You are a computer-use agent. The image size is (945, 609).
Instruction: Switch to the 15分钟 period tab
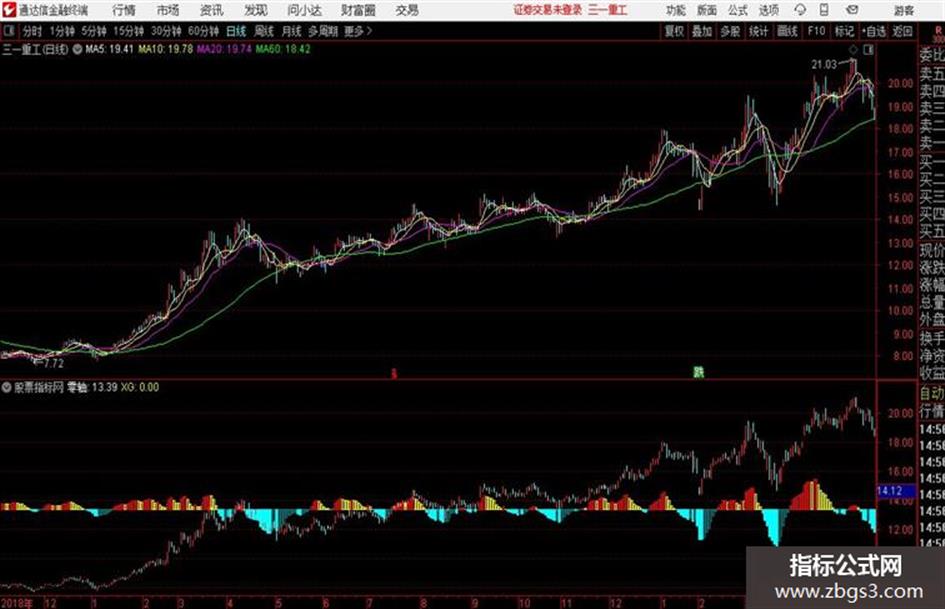[x=128, y=31]
